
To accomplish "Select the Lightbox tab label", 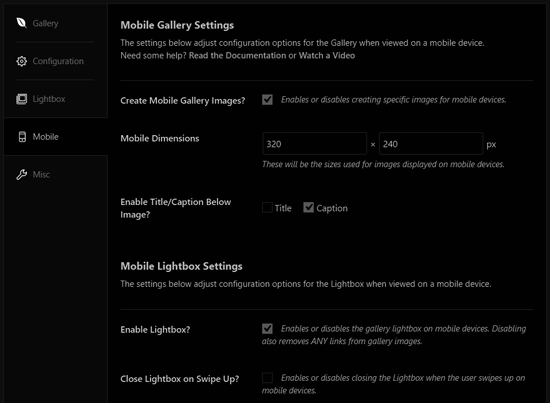I will [49, 99].
